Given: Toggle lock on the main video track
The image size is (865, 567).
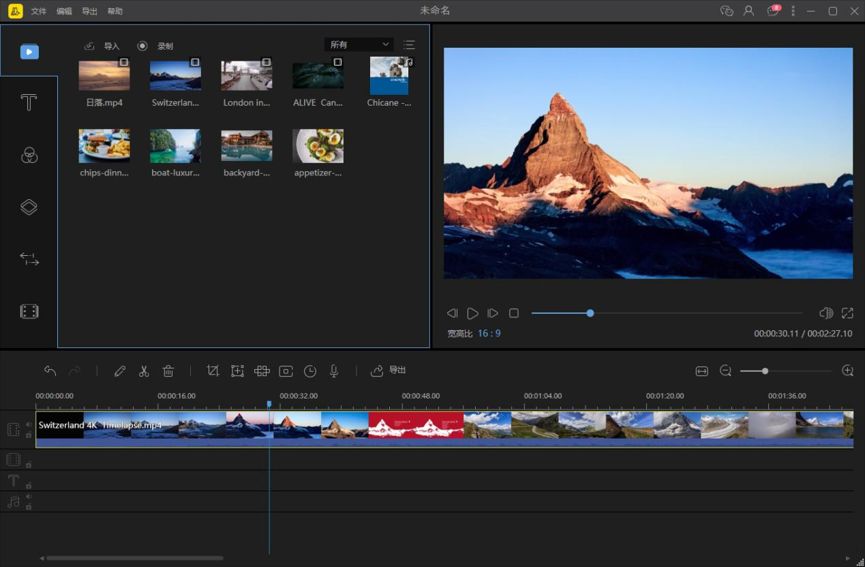Looking at the screenshot, I should [x=28, y=435].
